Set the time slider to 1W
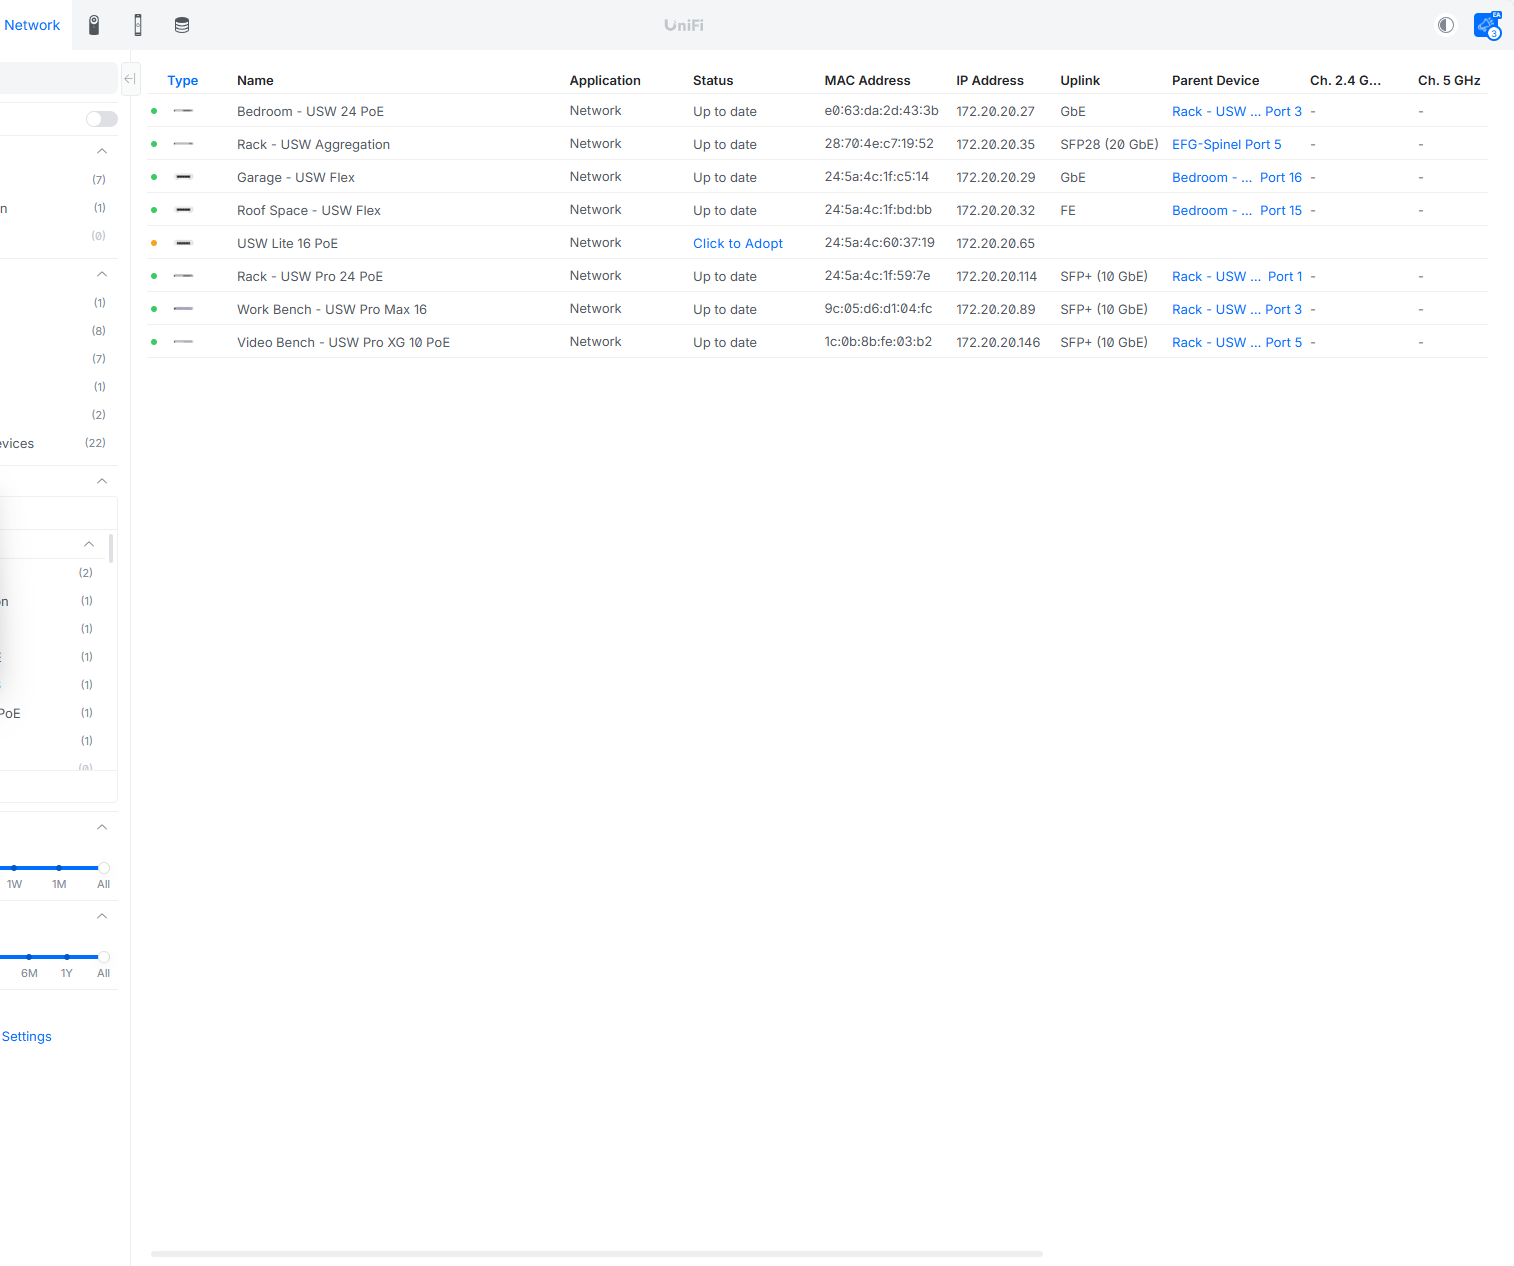Screen dimensions: 1514x1266 (14, 868)
